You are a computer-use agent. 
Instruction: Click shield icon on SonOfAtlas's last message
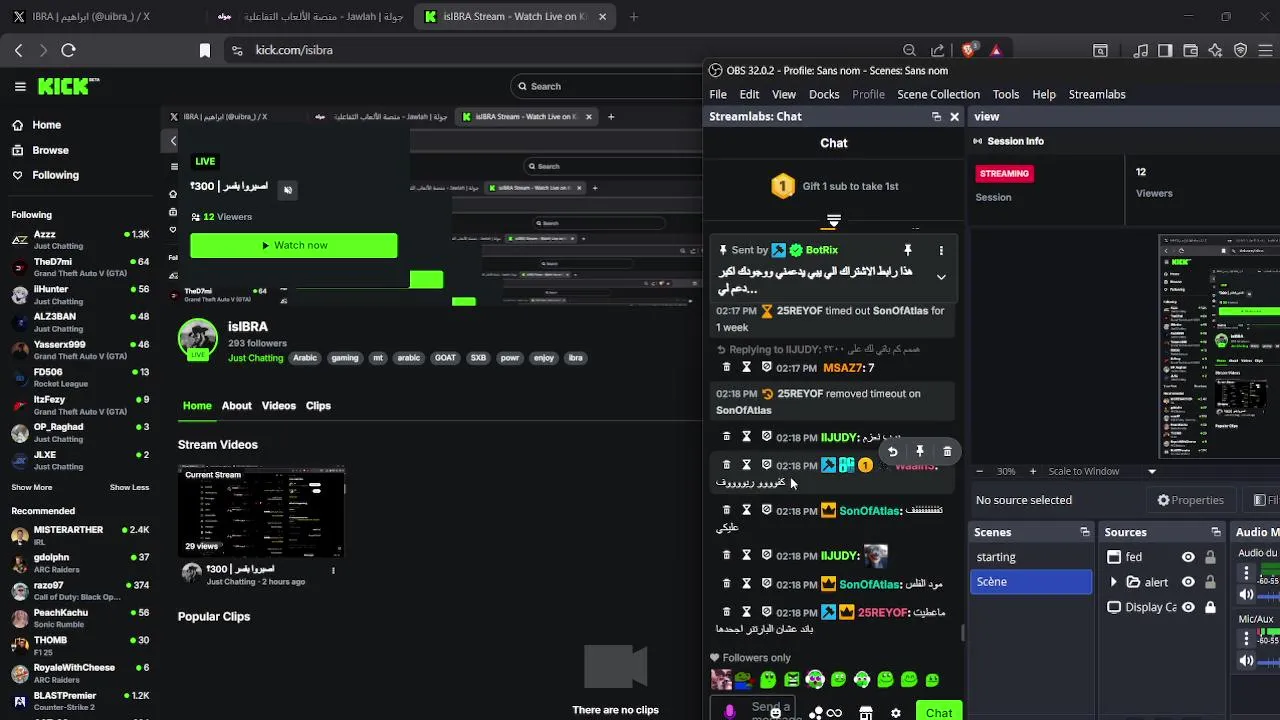click(x=766, y=584)
